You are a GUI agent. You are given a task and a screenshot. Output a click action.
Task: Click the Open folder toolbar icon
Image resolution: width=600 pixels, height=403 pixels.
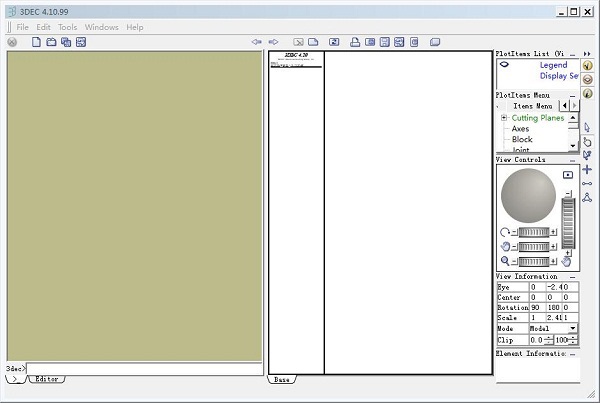[51, 42]
